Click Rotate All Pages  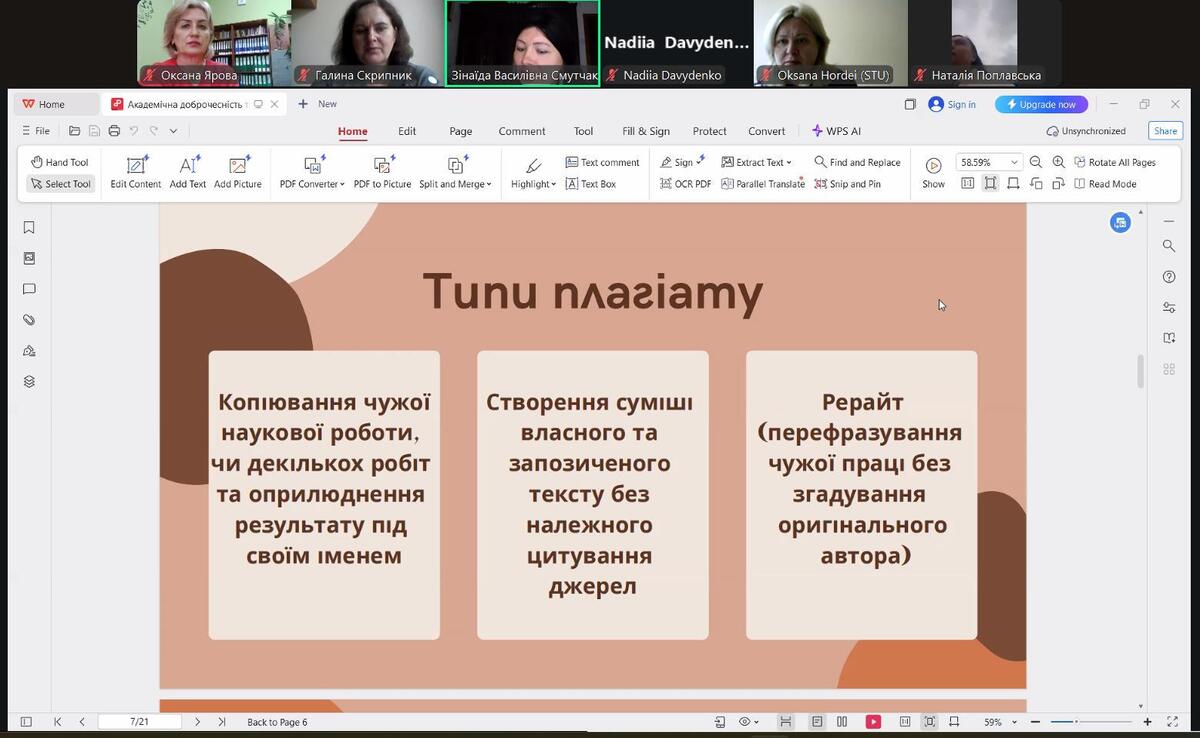1115,162
